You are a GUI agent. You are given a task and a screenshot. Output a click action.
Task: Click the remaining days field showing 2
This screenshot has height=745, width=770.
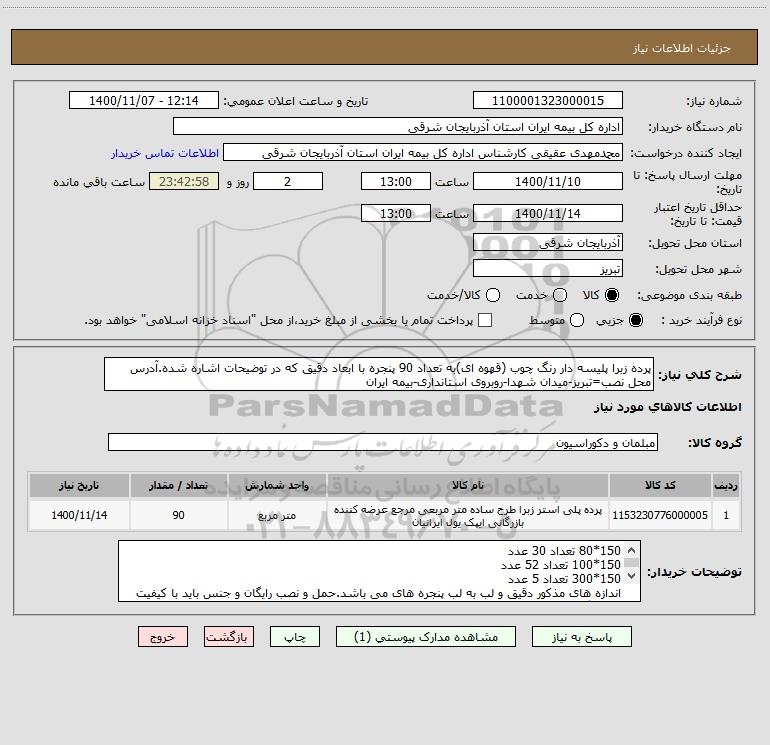288,181
